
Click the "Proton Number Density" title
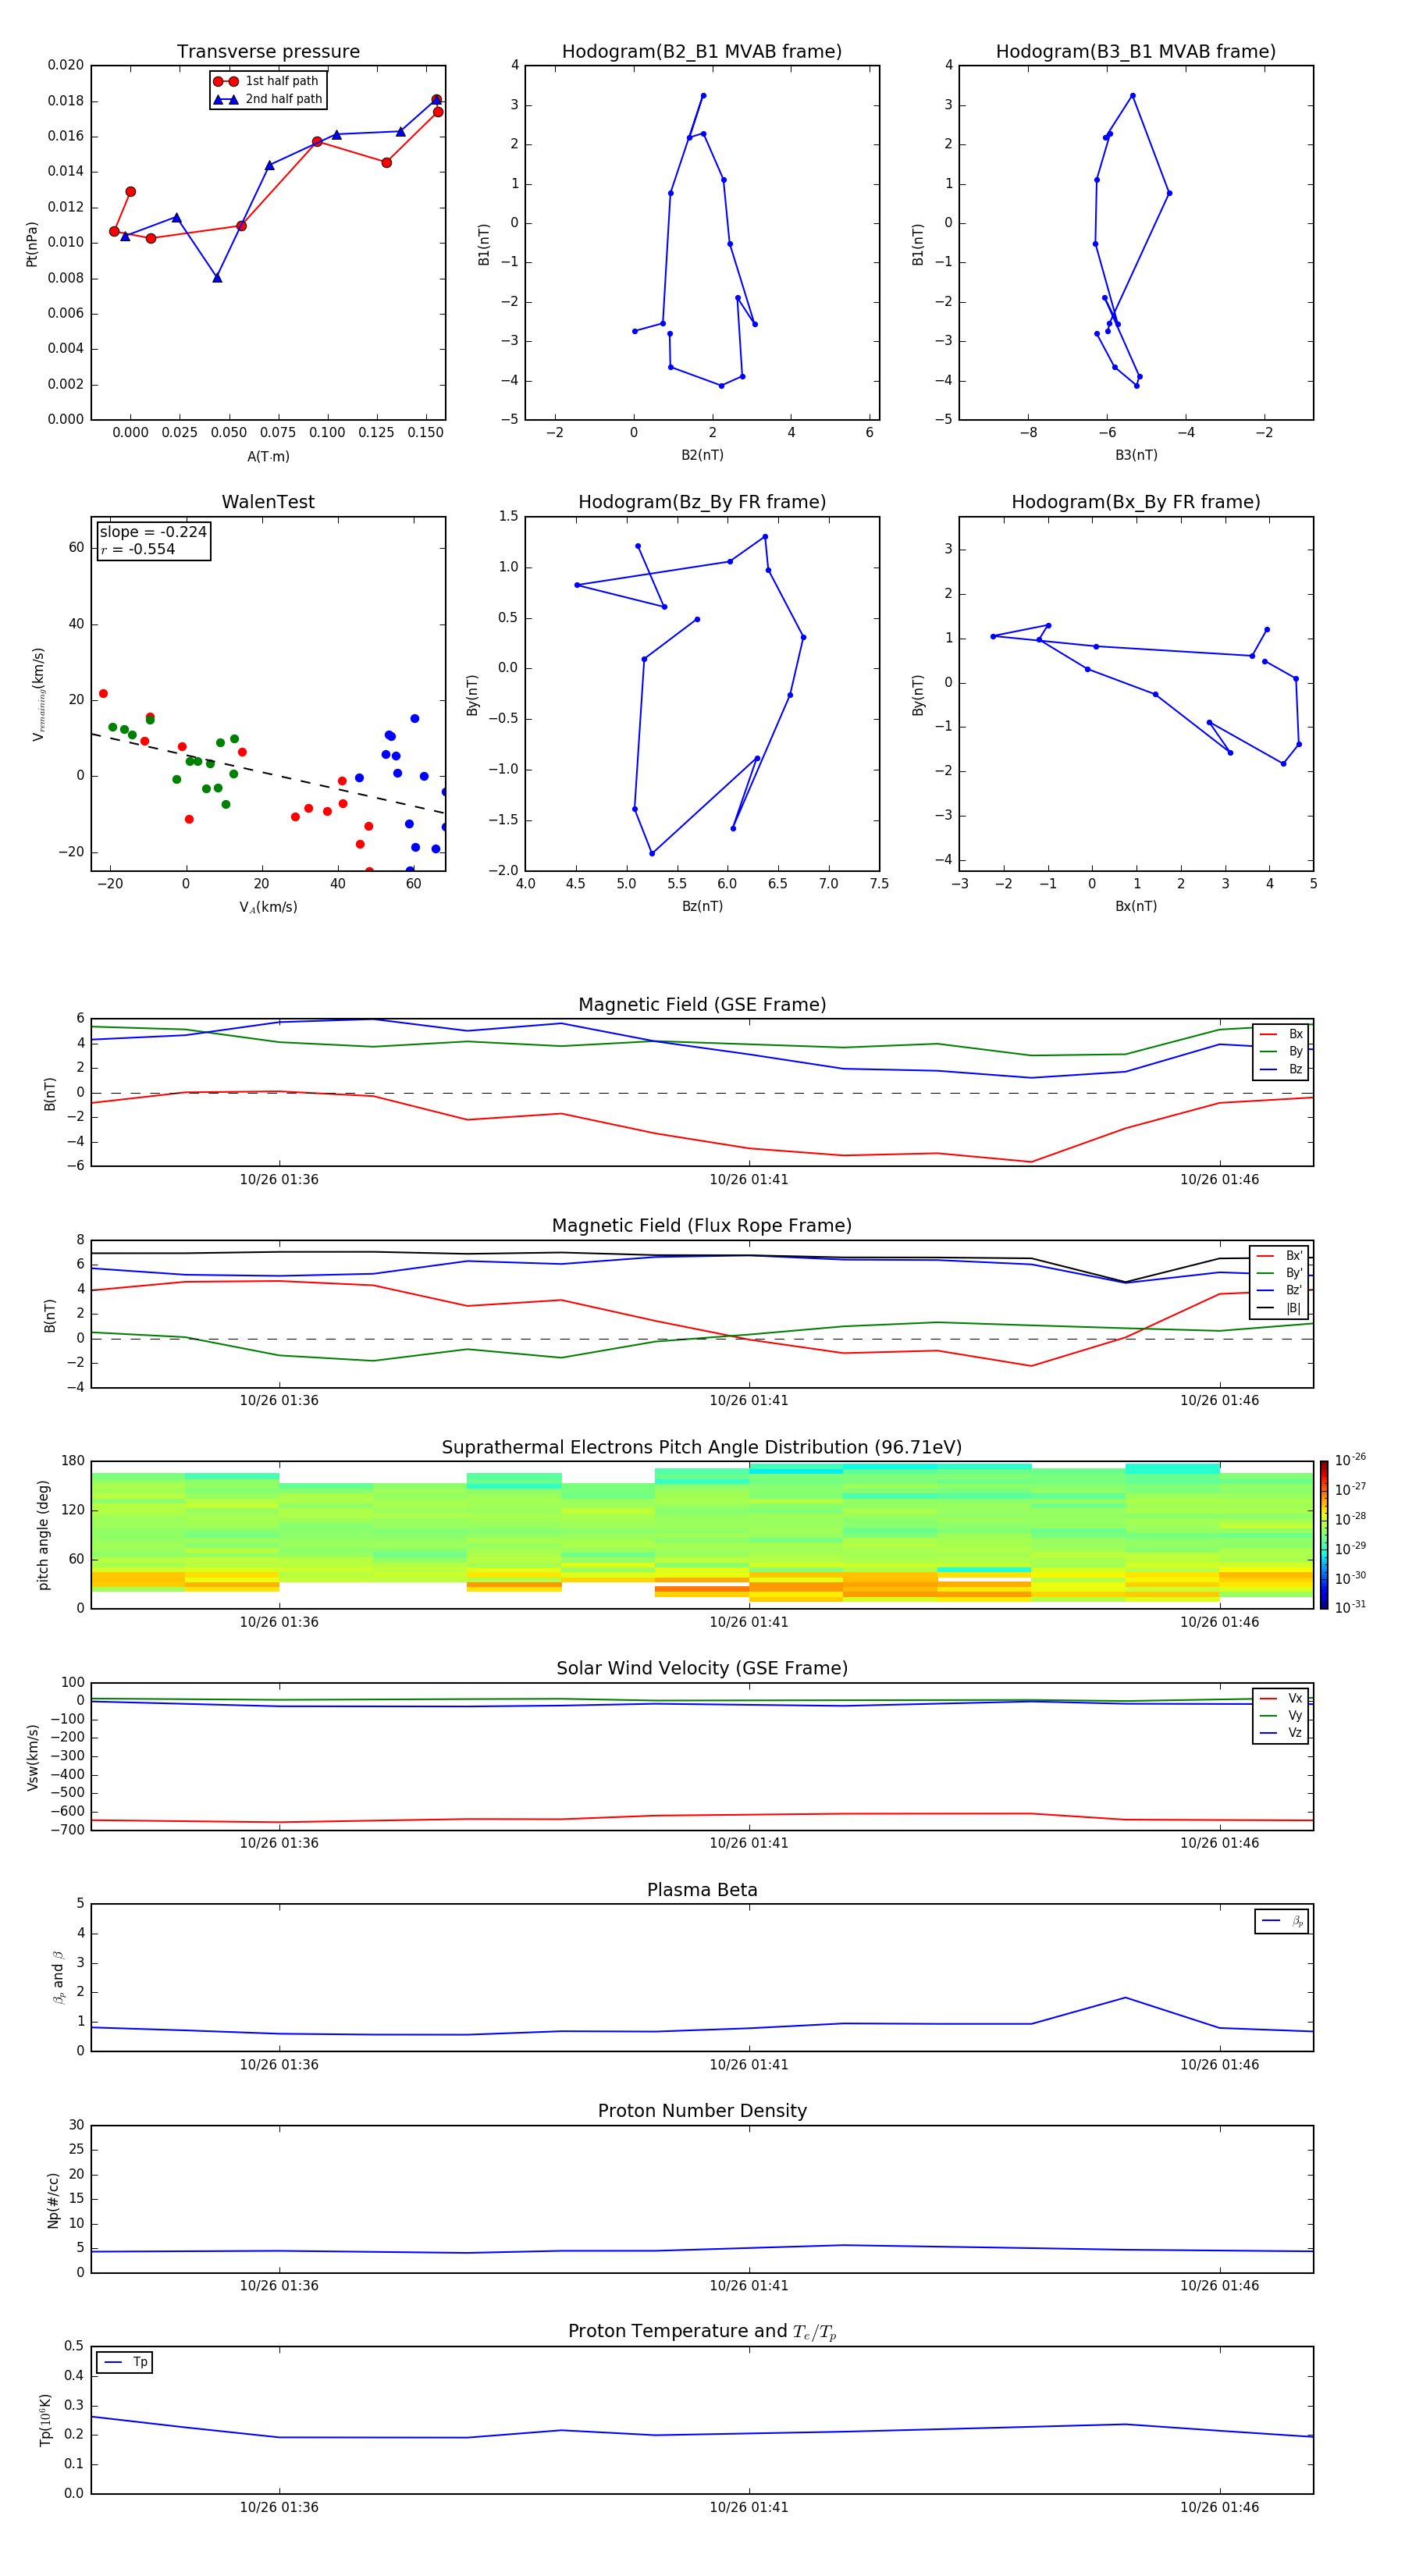pos(702,2111)
